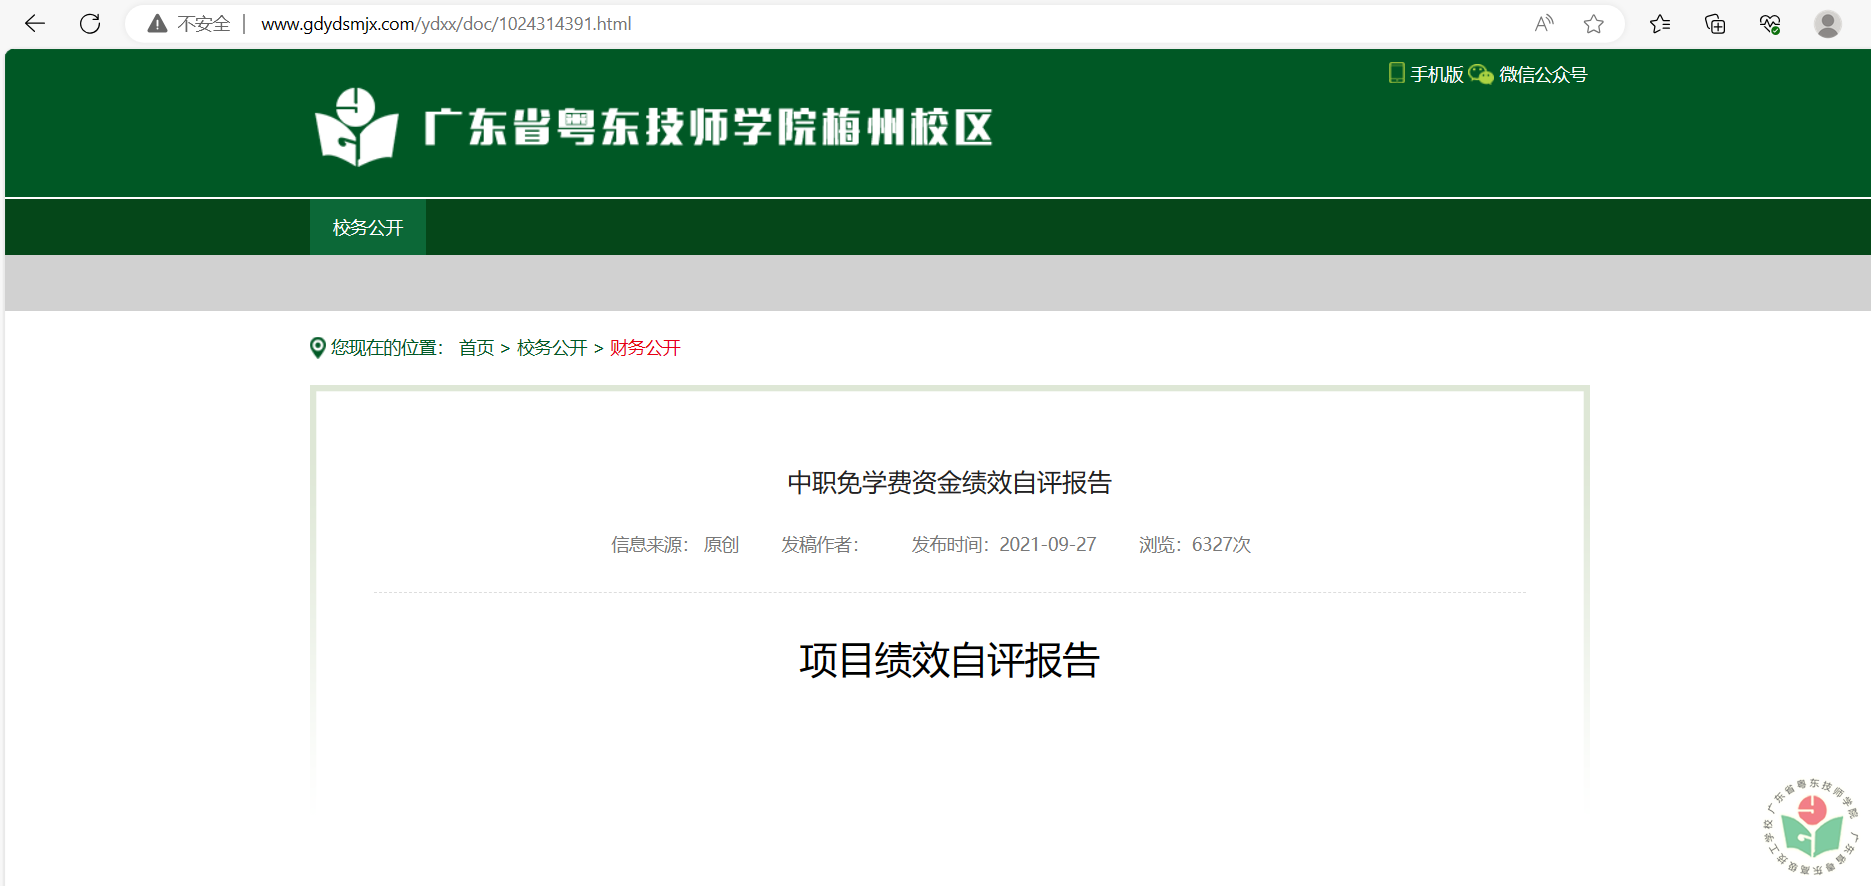This screenshot has width=1871, height=886.
Task: Click the read aloud icon in address bar
Action: [x=1544, y=24]
